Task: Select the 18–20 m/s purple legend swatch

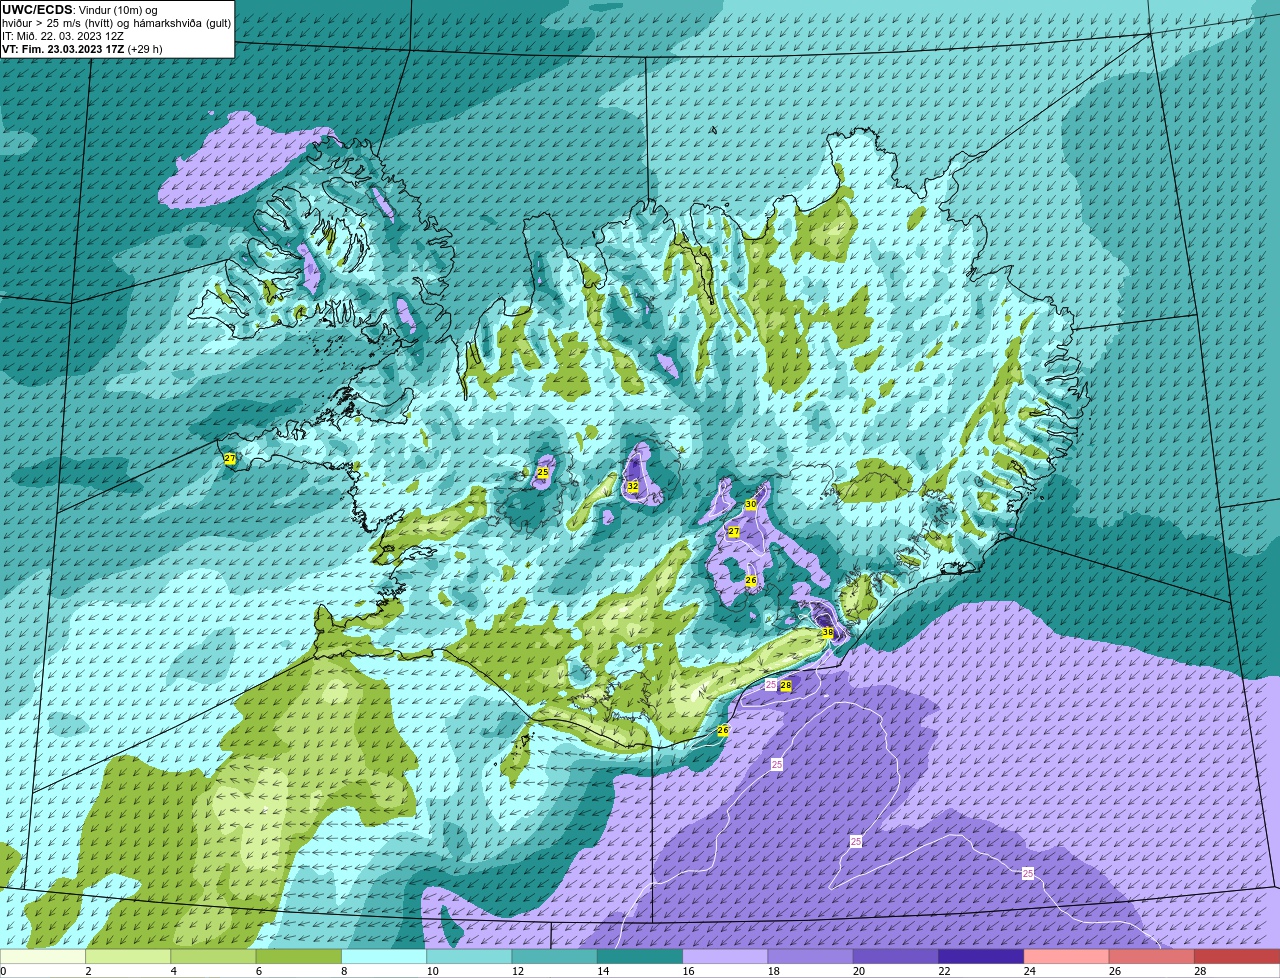Action: point(811,957)
